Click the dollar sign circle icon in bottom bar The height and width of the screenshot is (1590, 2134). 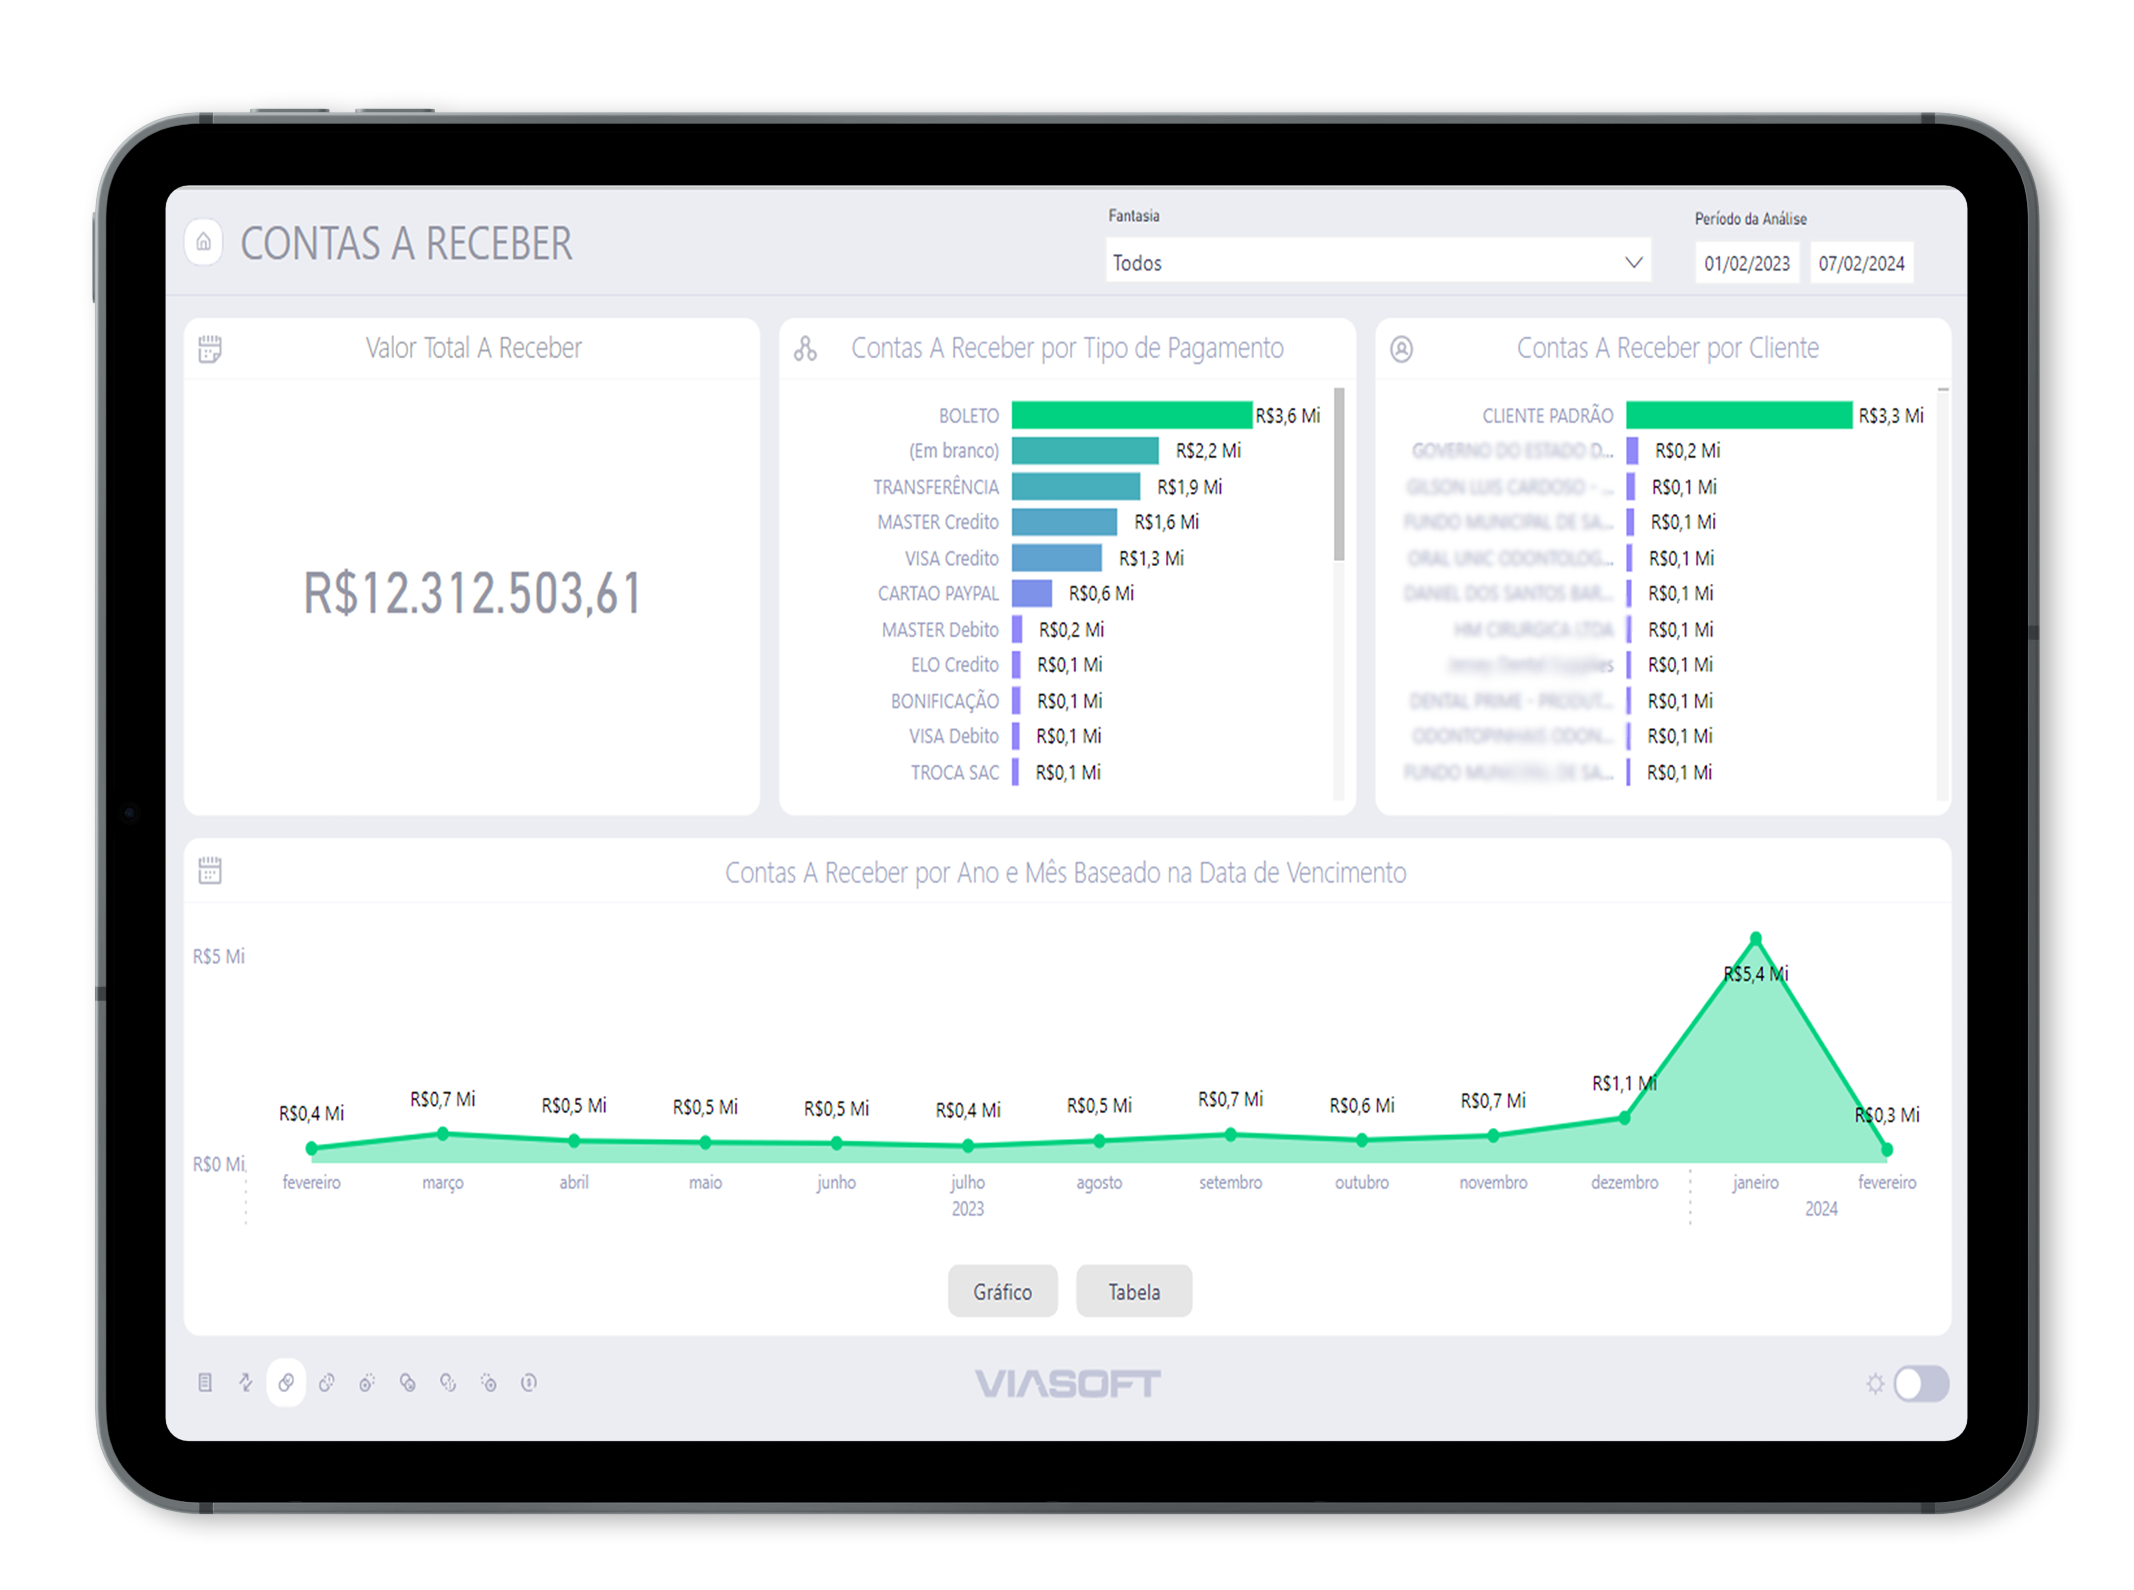(529, 1382)
